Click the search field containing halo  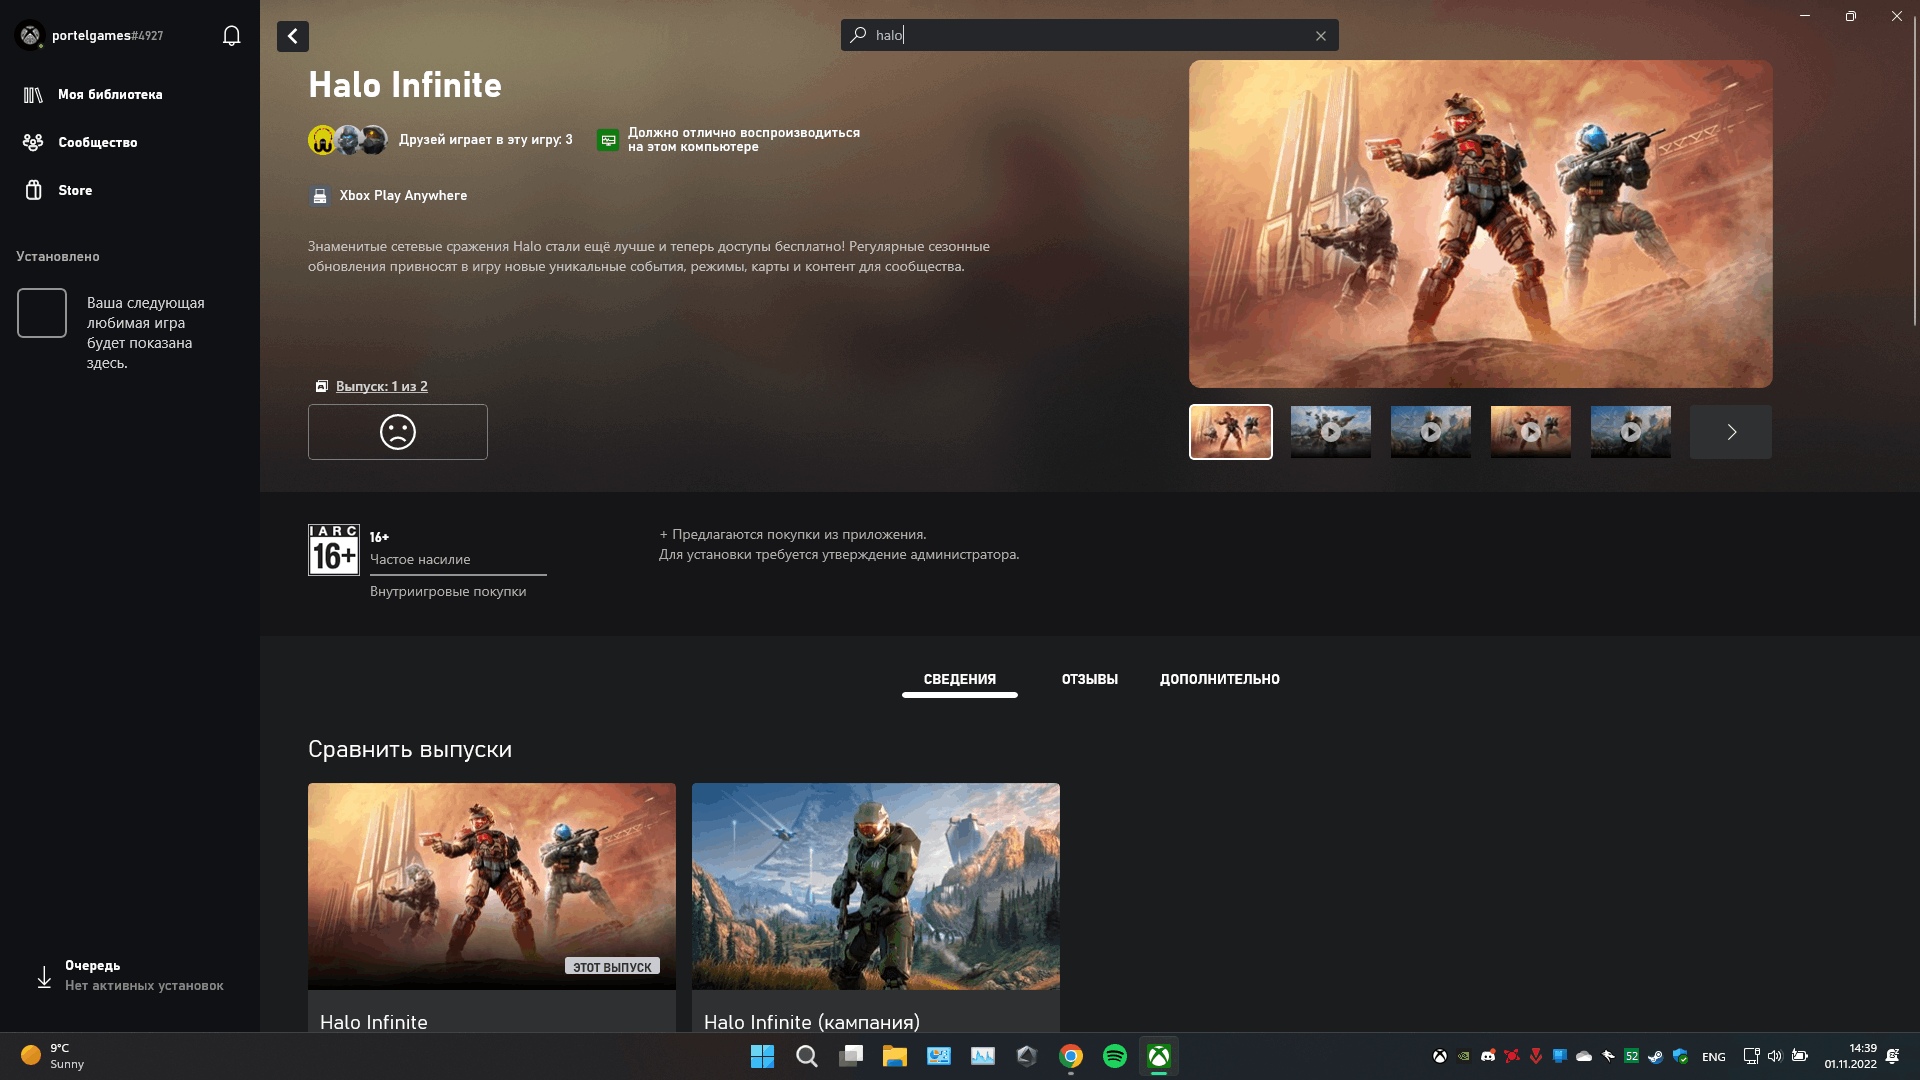(1089, 35)
